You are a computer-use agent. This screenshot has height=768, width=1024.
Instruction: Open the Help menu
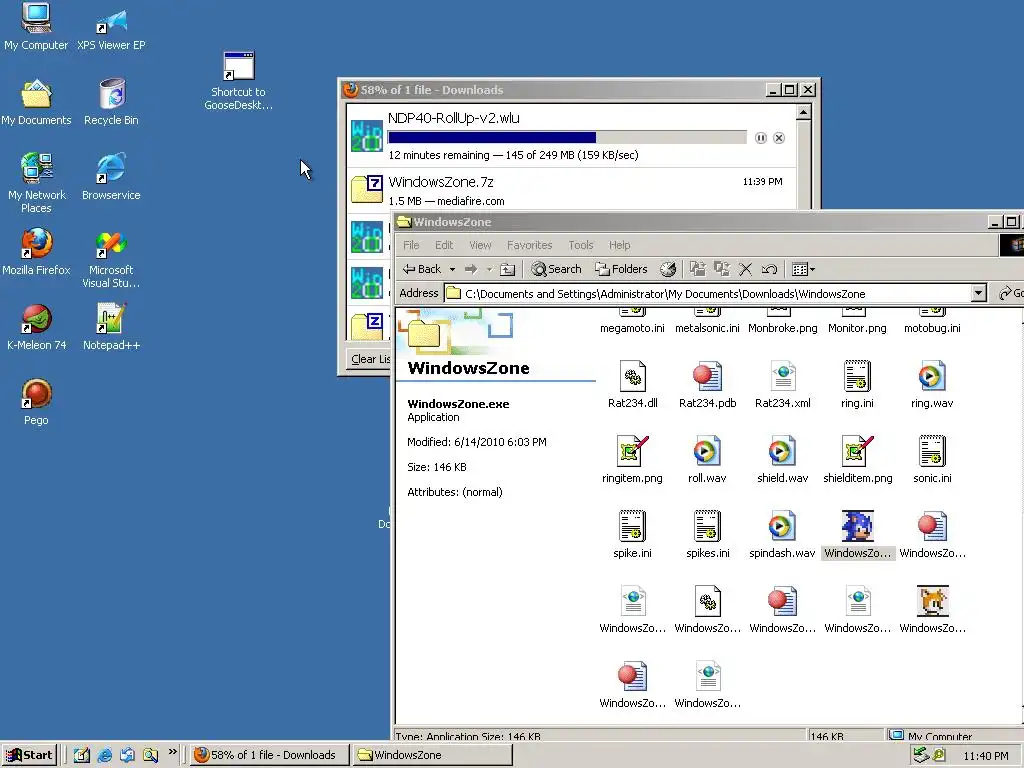click(620, 245)
